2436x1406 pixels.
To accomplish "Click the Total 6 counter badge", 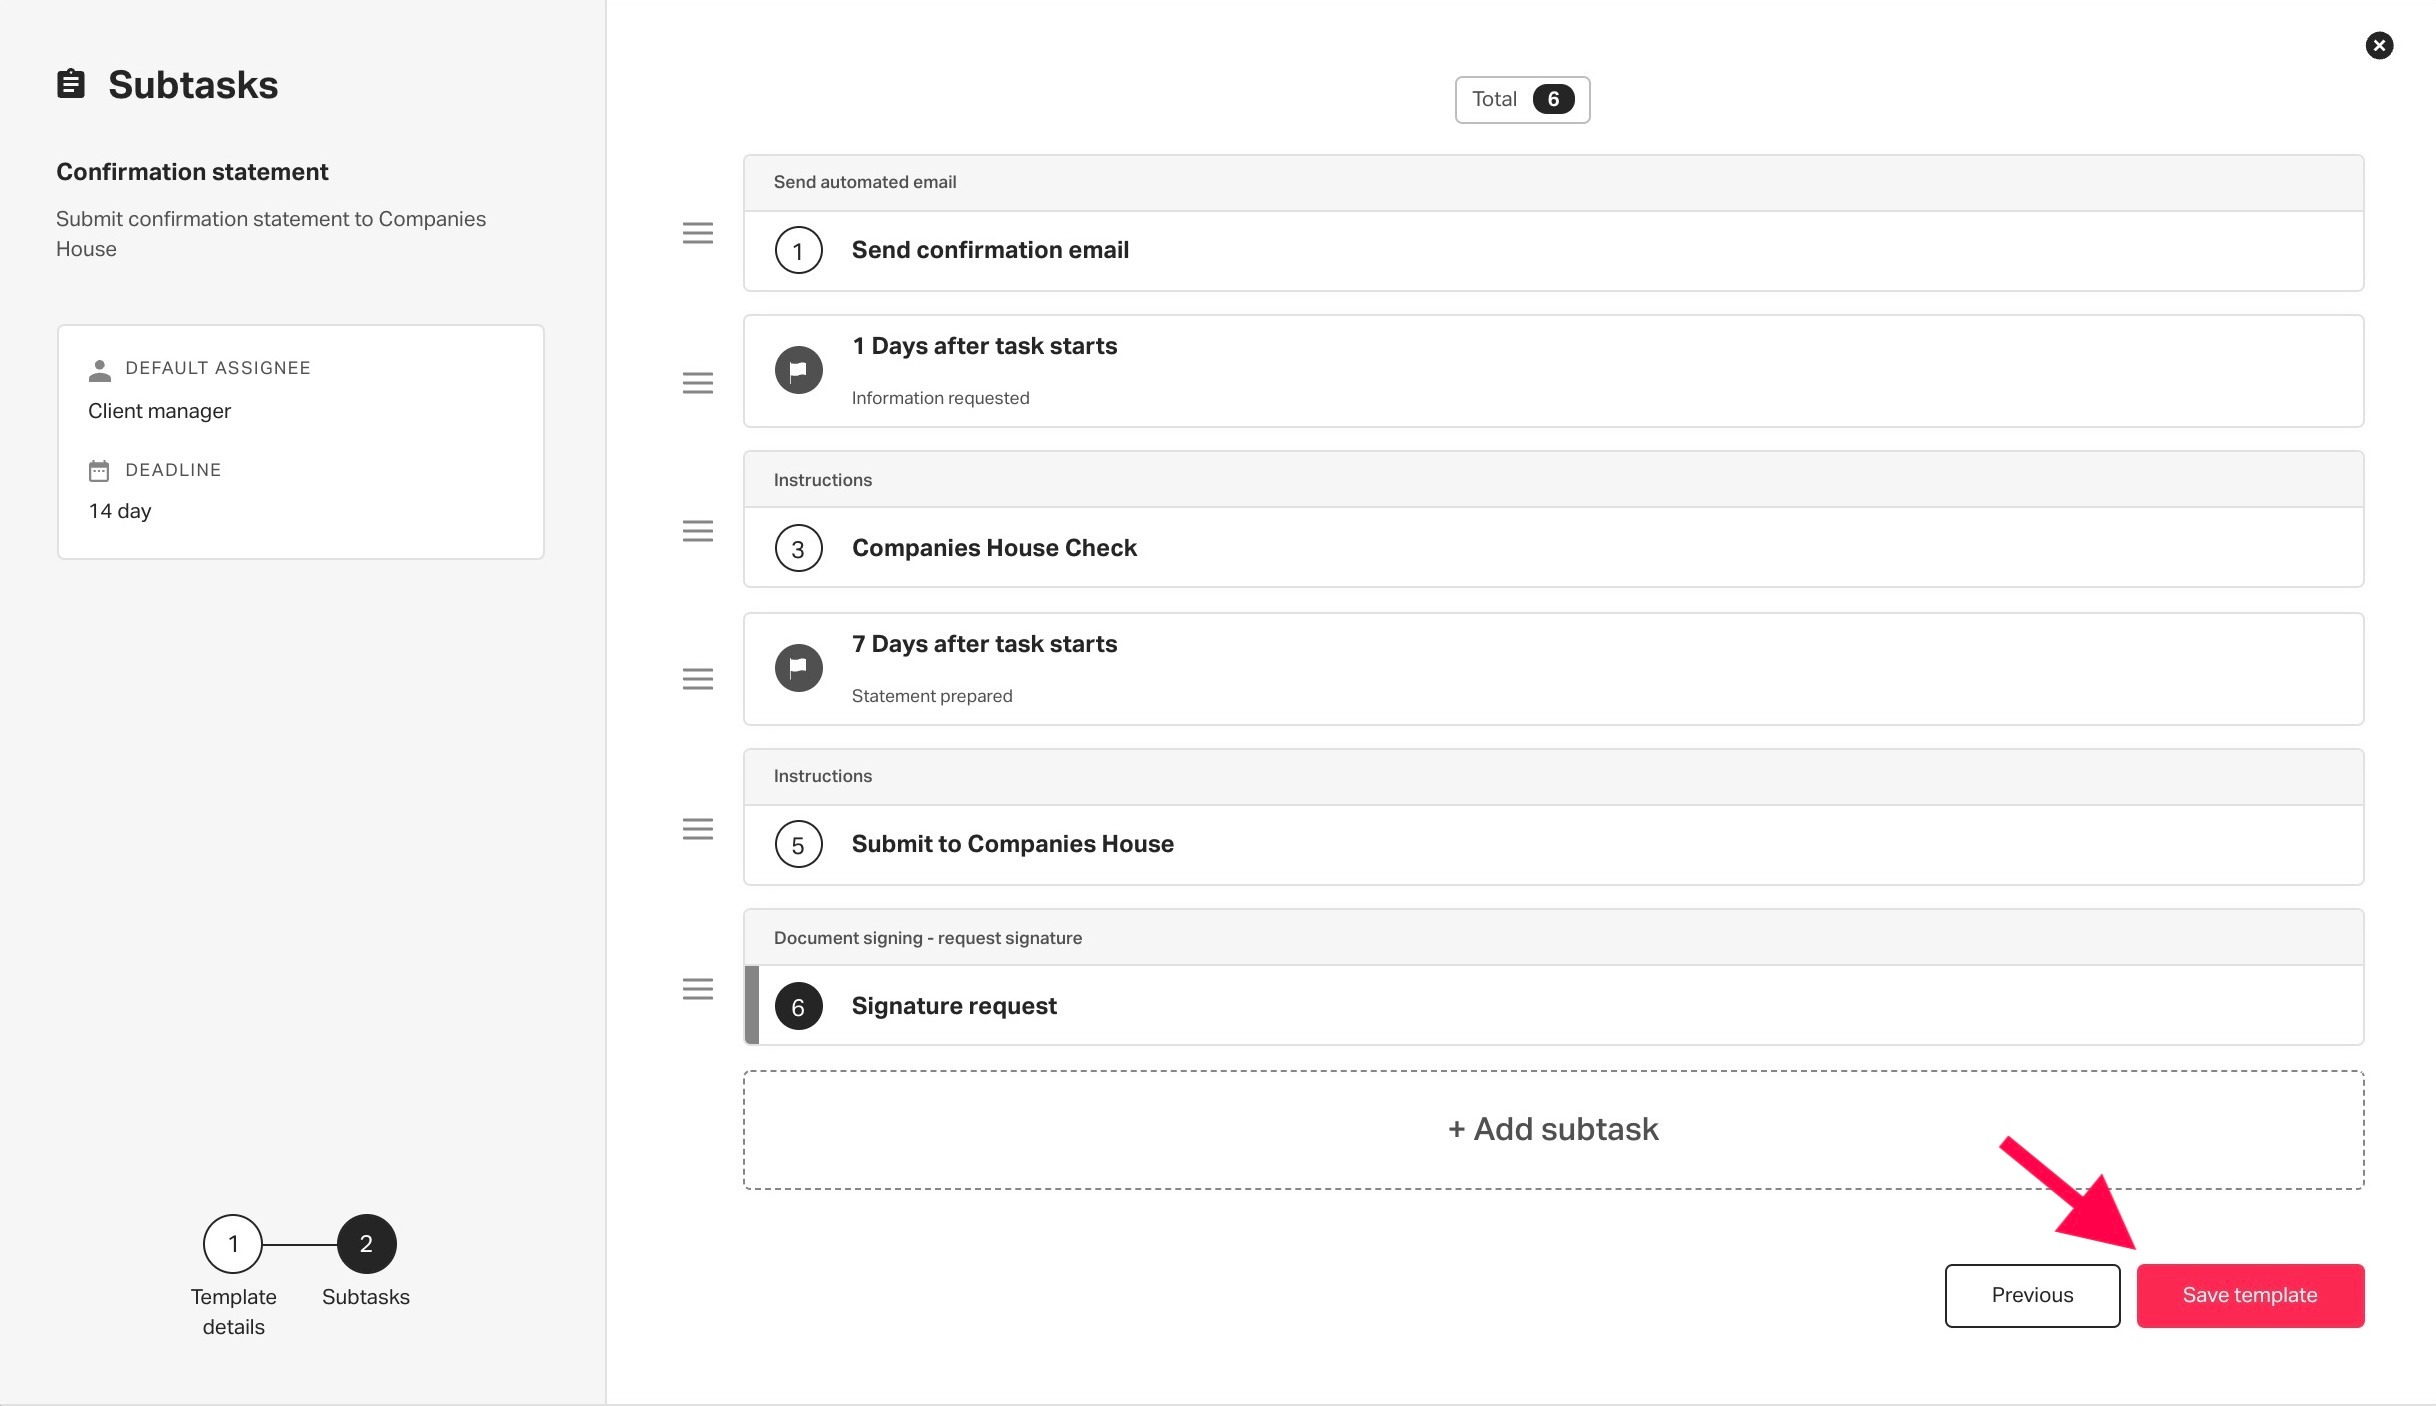I will click(x=1522, y=100).
